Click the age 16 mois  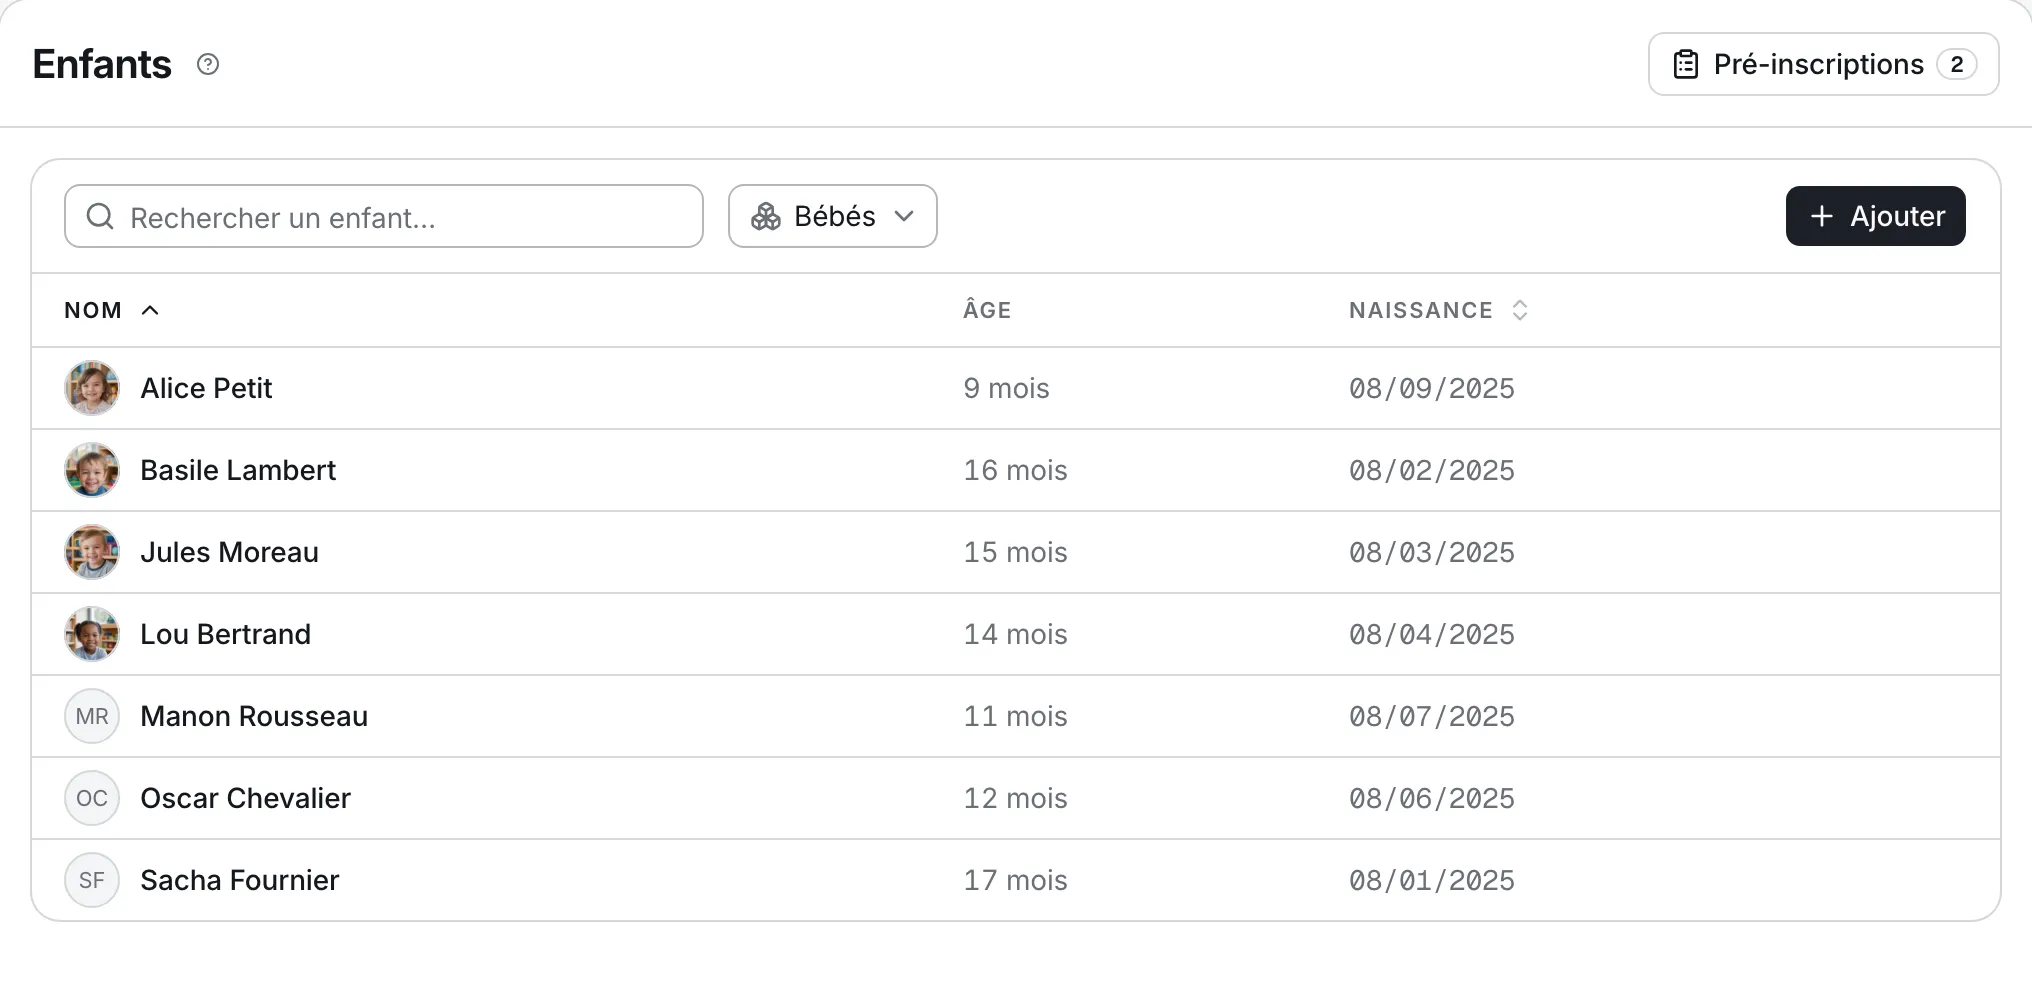[x=1015, y=470]
